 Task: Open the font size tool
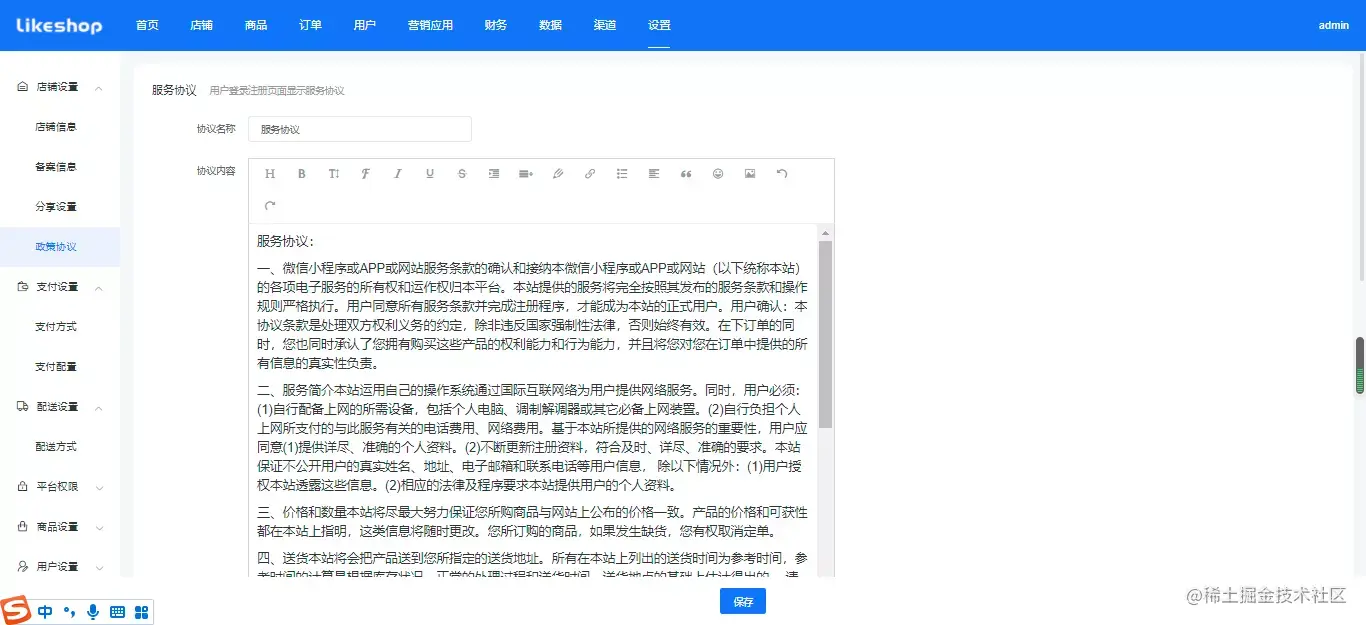coord(334,174)
